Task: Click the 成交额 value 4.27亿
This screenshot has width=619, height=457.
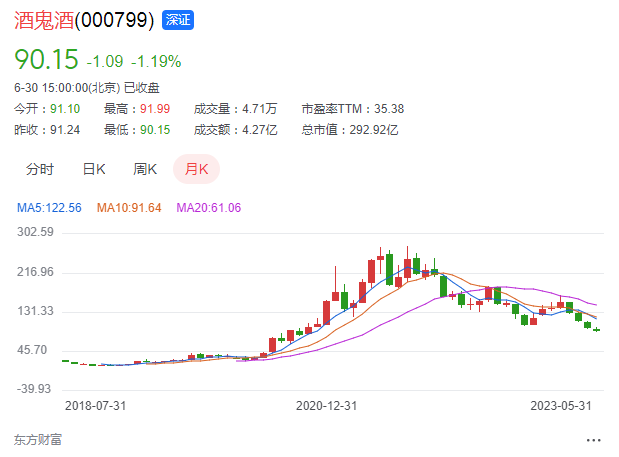Action: click(260, 130)
